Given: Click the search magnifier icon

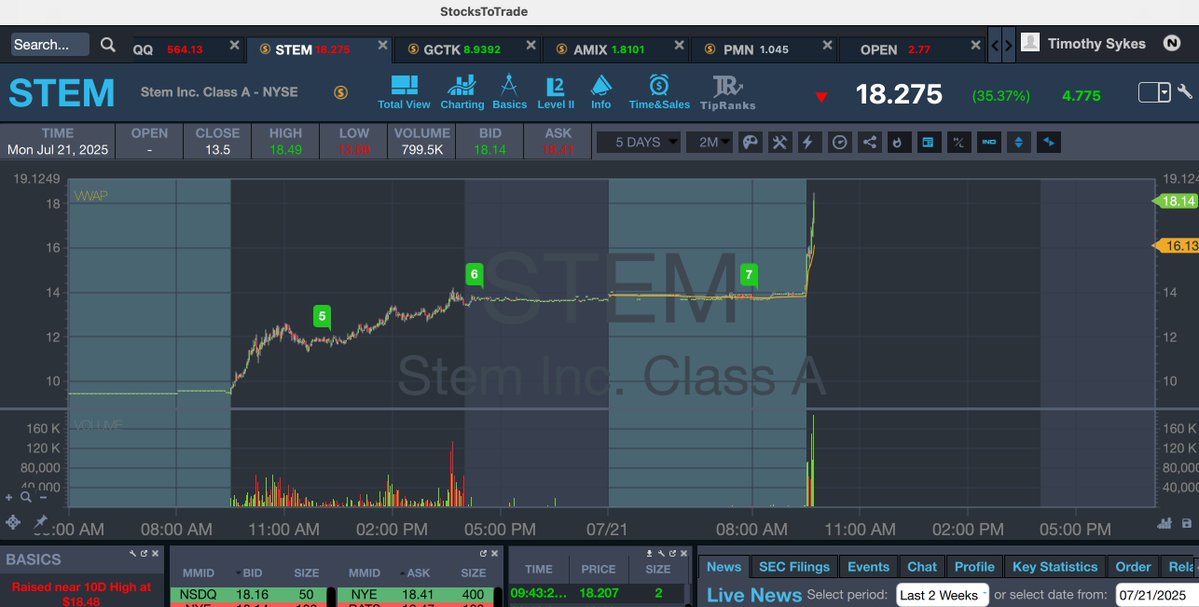Looking at the screenshot, I should click(x=108, y=45).
